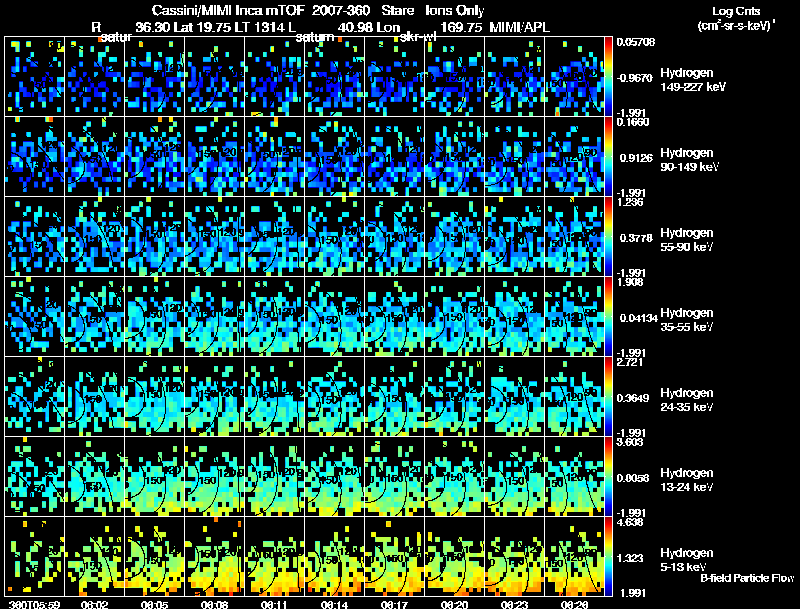
Task: Click the 'Stare' word in the title
Action: 397,10
